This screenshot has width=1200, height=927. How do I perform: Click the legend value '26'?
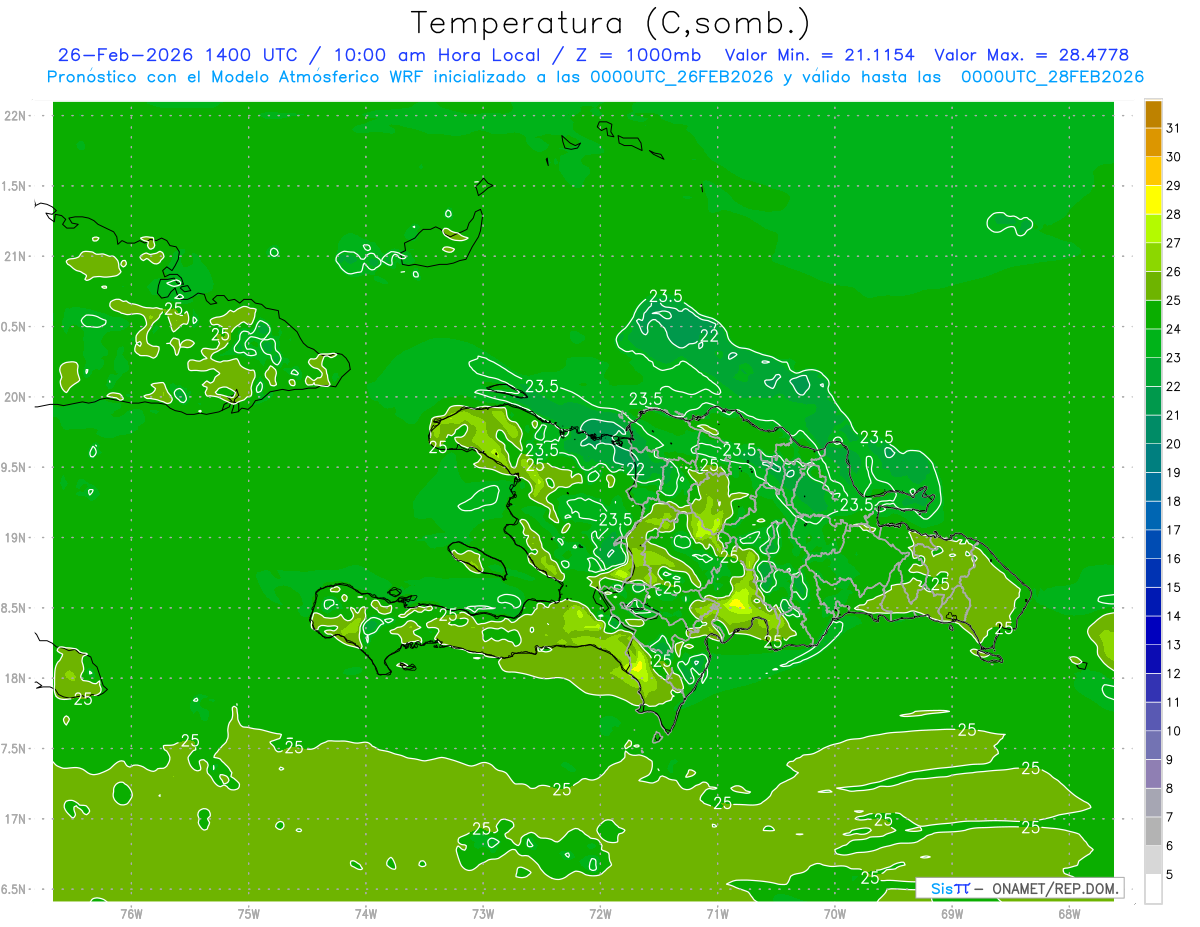point(1174,271)
